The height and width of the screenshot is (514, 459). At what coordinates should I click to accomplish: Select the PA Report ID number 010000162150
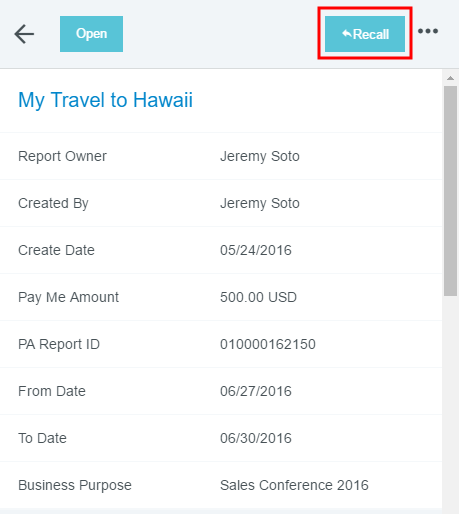coord(268,344)
